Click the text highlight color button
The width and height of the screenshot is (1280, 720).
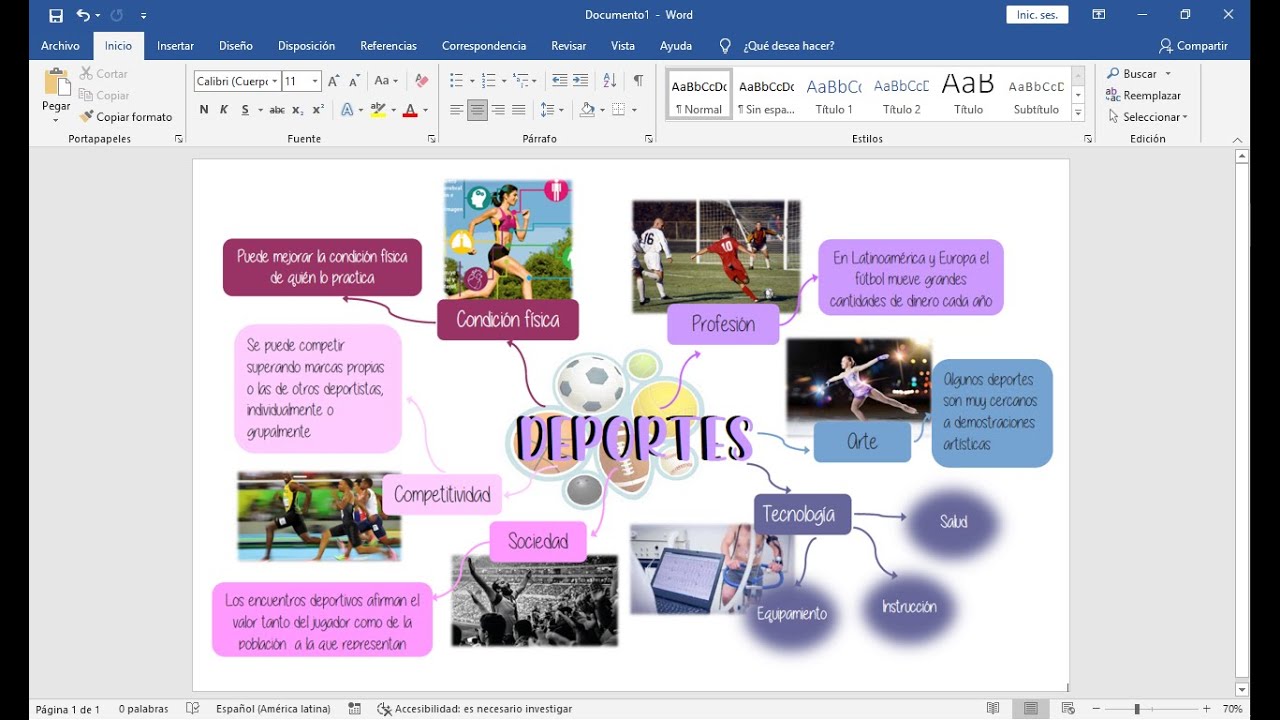(378, 110)
